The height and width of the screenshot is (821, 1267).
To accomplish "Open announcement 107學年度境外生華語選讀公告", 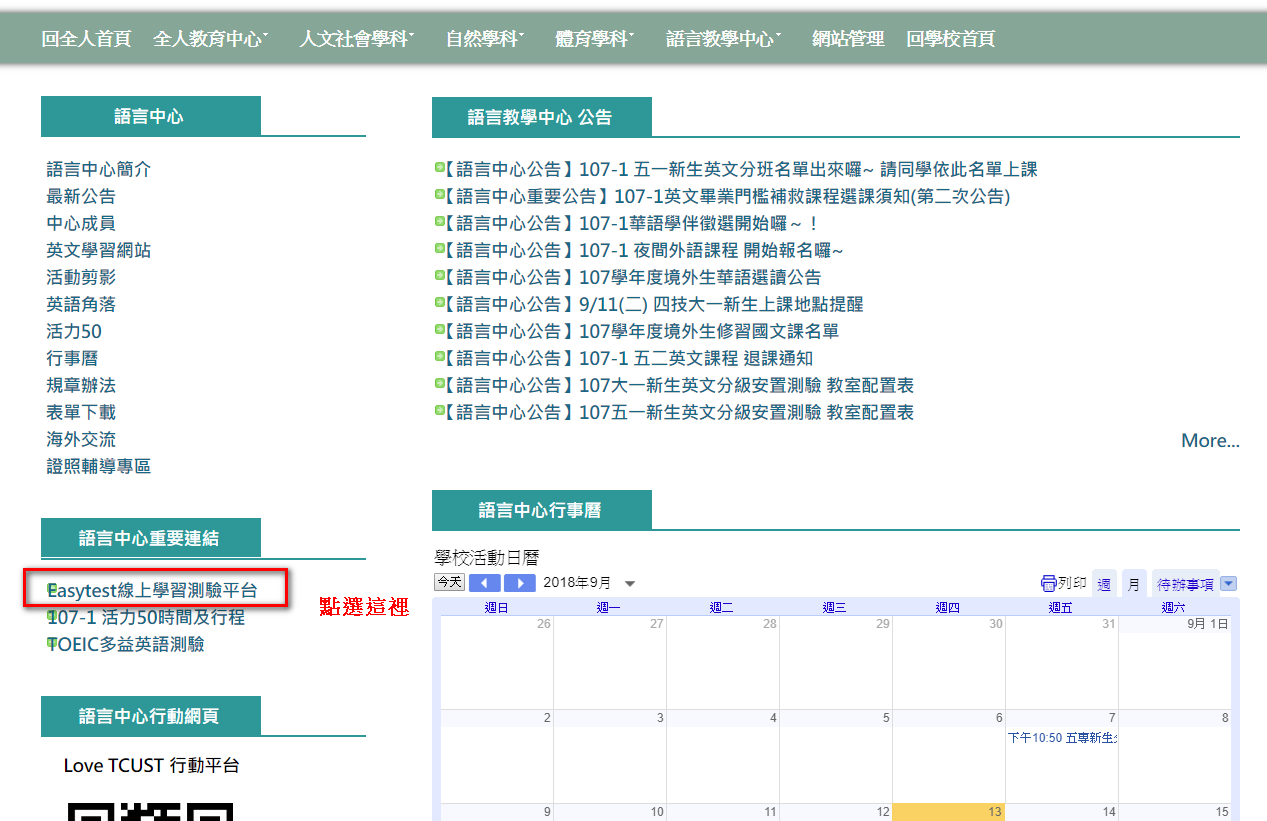I will 633,278.
